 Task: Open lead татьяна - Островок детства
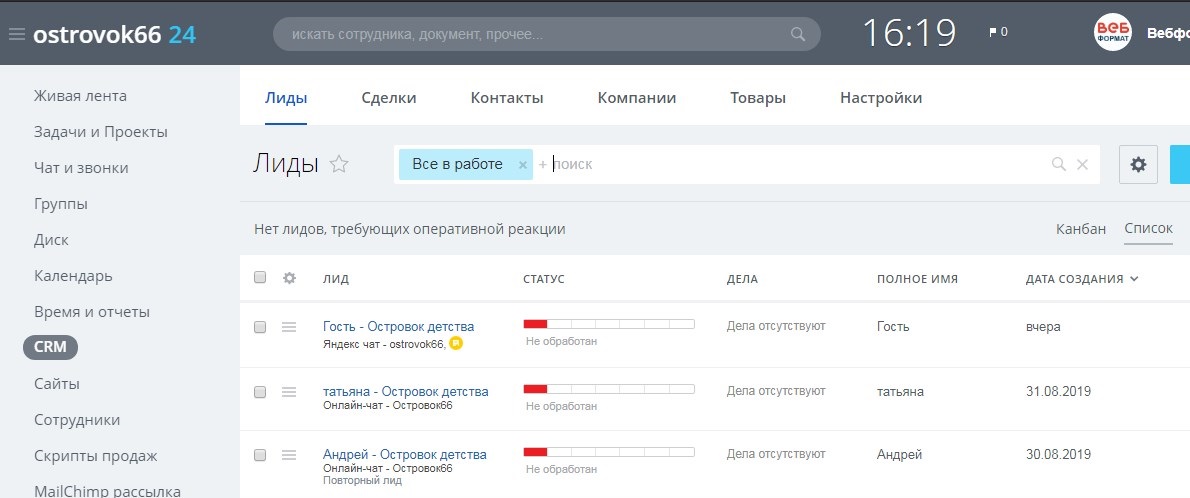point(405,391)
